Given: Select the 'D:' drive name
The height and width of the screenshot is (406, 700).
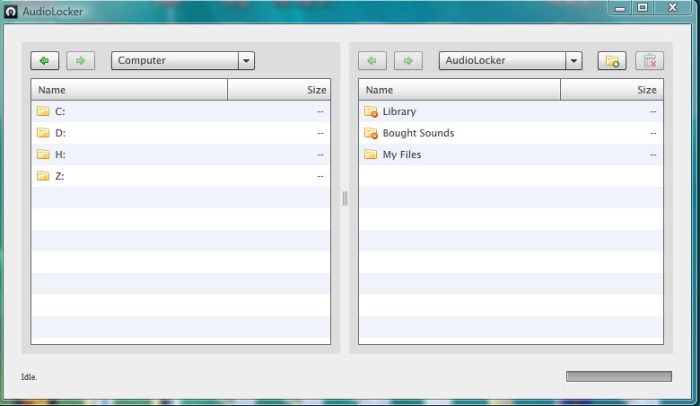Looking at the screenshot, I should pyautogui.click(x=60, y=133).
